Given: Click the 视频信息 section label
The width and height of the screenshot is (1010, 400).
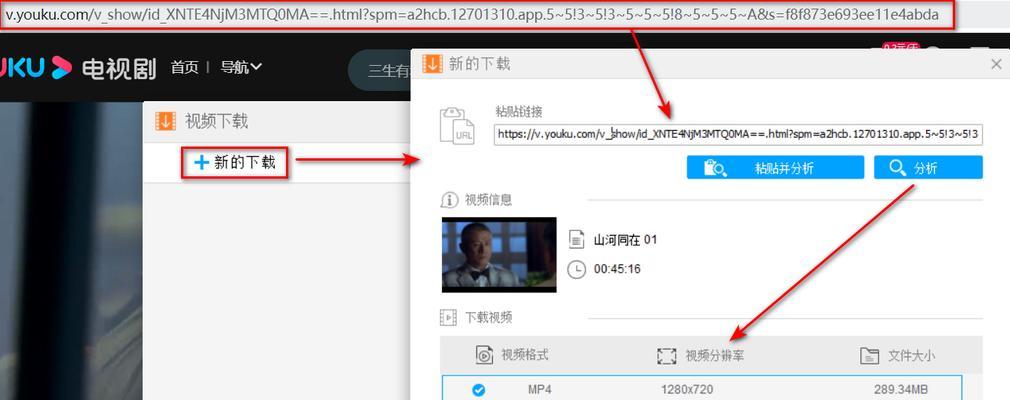Looking at the screenshot, I should (x=488, y=200).
